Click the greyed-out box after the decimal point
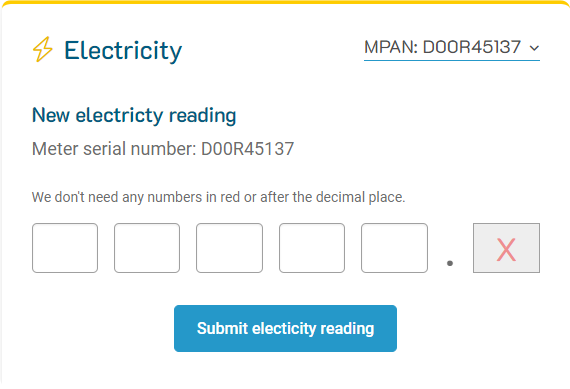 [x=506, y=248]
